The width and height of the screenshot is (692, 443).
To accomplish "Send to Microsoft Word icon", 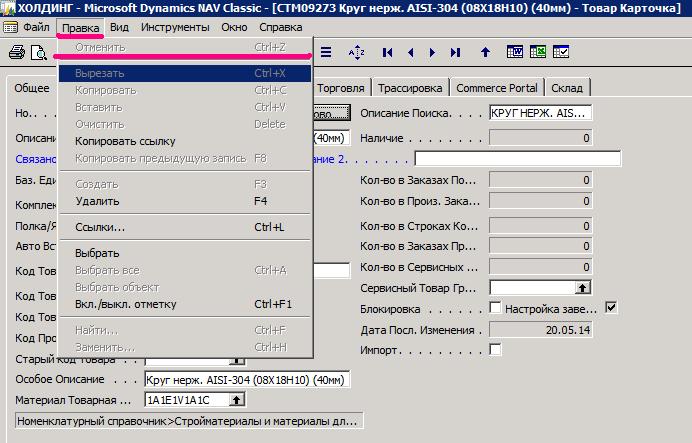I will (515, 52).
